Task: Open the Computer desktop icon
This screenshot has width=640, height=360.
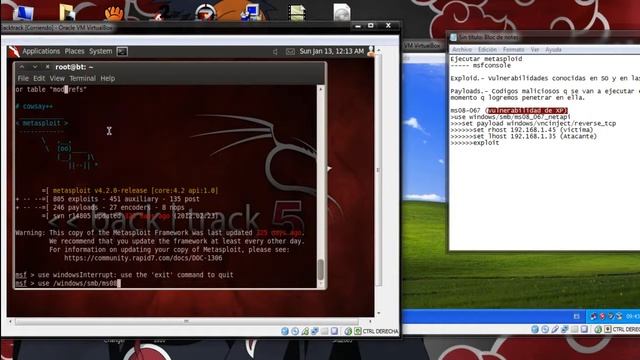Action: (23, 12)
